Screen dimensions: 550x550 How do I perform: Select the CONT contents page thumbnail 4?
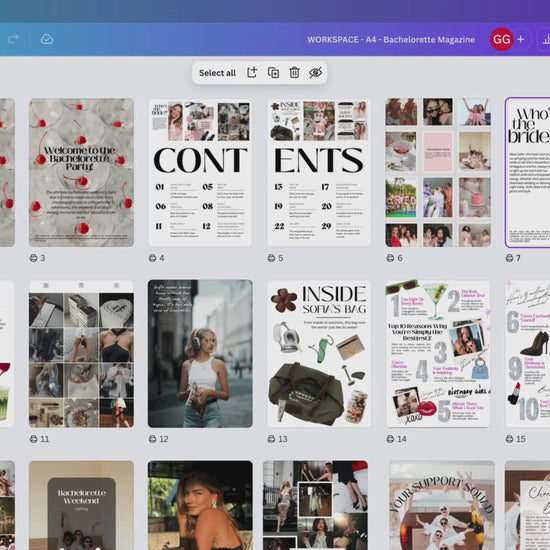(x=200, y=173)
